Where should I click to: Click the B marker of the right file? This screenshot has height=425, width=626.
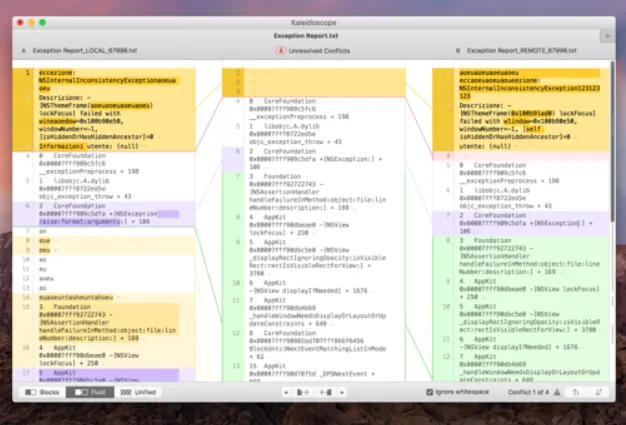pyautogui.click(x=458, y=51)
